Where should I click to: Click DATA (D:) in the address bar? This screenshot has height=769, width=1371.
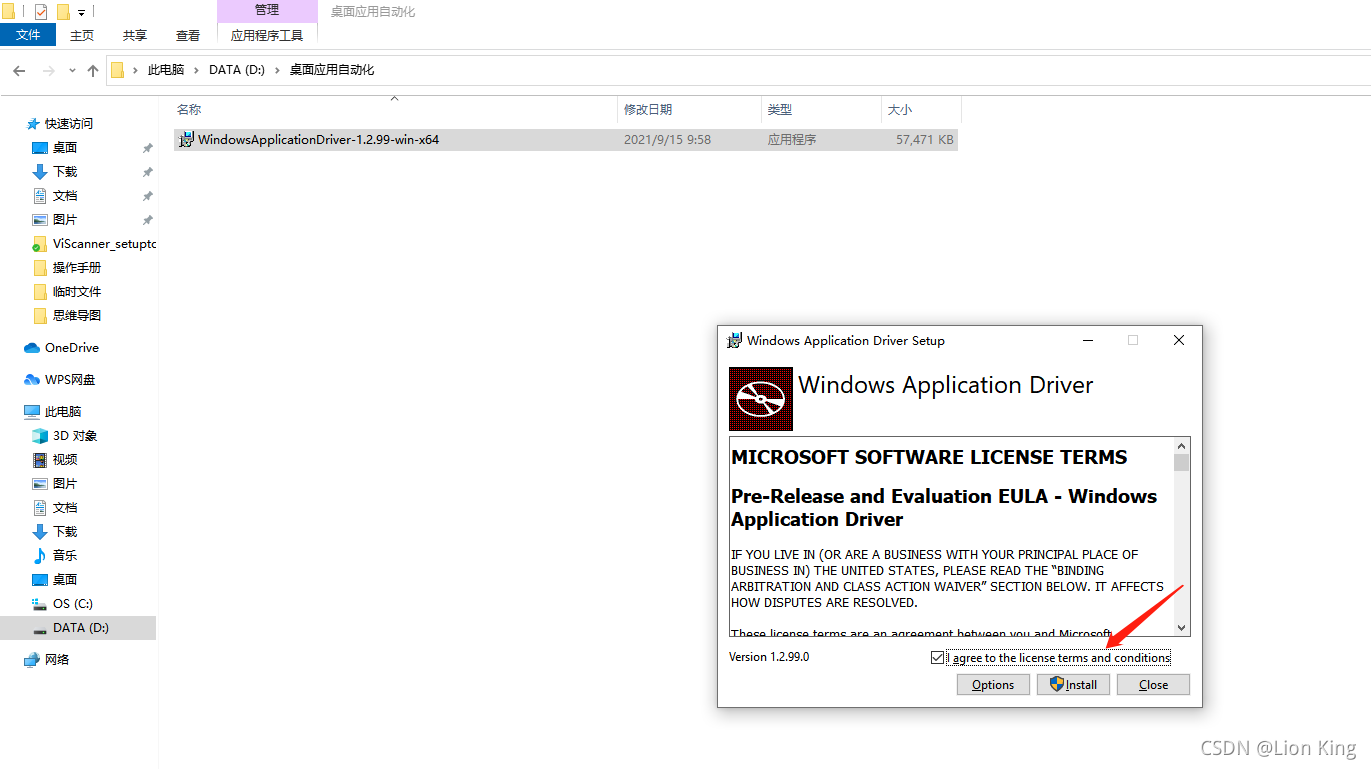[x=237, y=70]
